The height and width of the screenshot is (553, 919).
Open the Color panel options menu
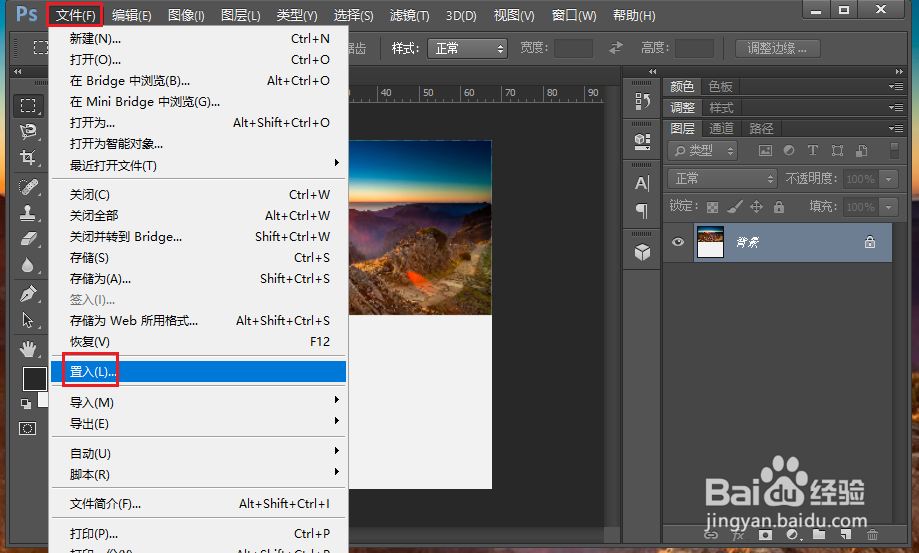click(x=896, y=86)
